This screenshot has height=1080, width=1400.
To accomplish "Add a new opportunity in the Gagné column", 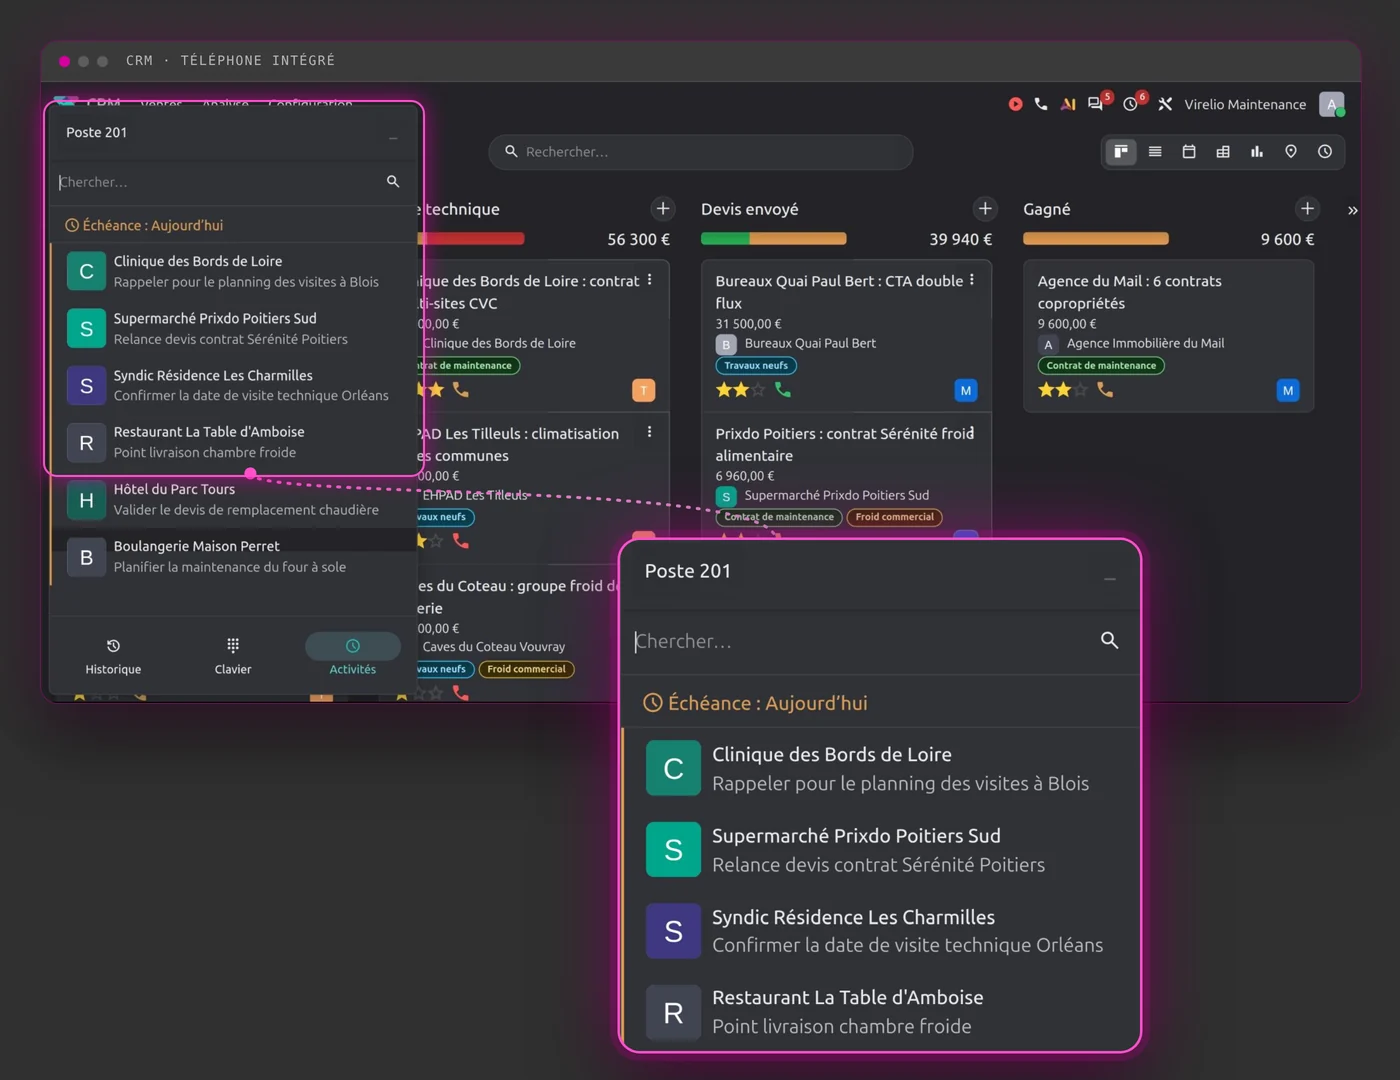I will tap(1307, 209).
